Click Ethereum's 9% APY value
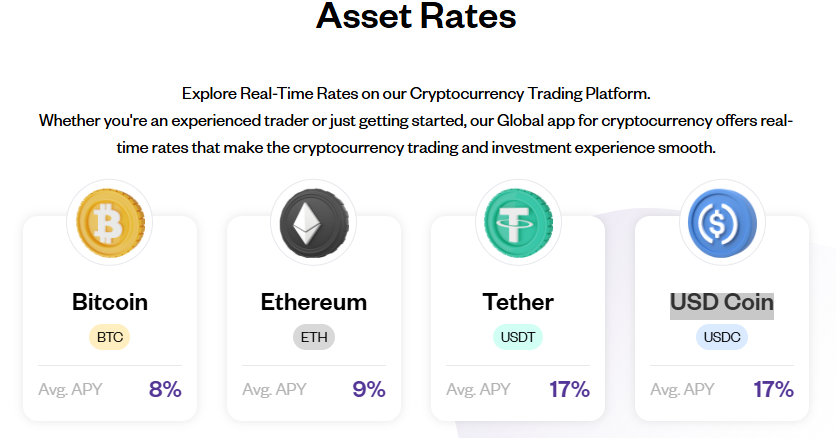Viewport: 836px width, 438px height. tap(369, 390)
